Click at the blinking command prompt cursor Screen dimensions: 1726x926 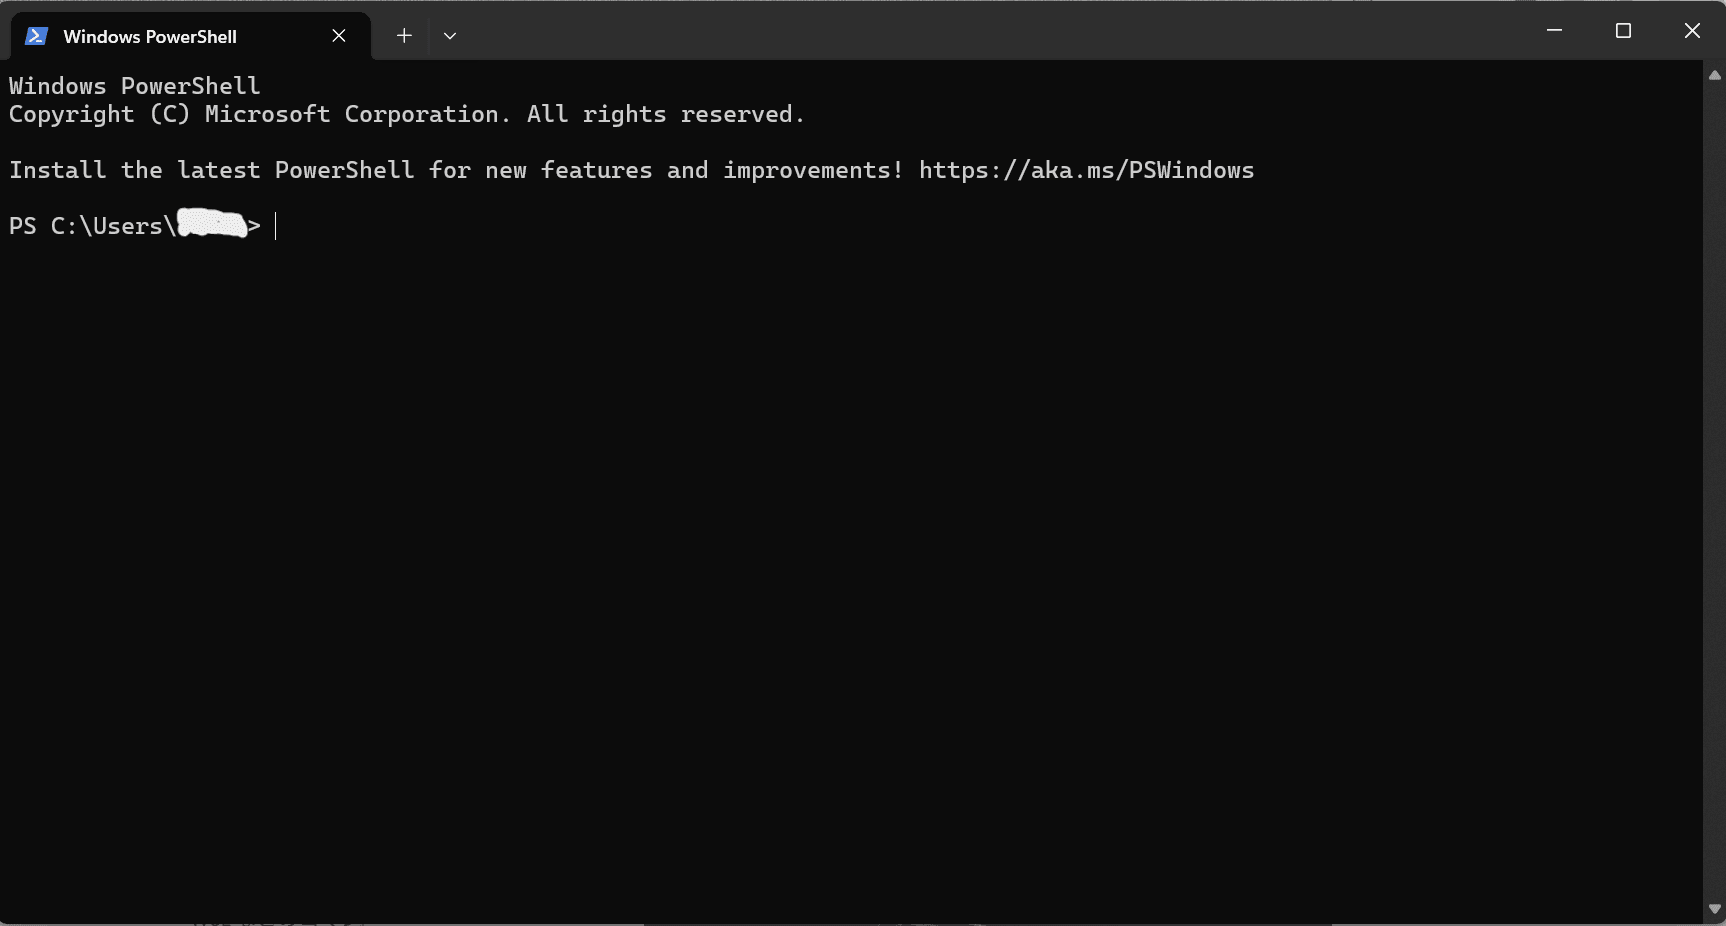click(x=277, y=226)
